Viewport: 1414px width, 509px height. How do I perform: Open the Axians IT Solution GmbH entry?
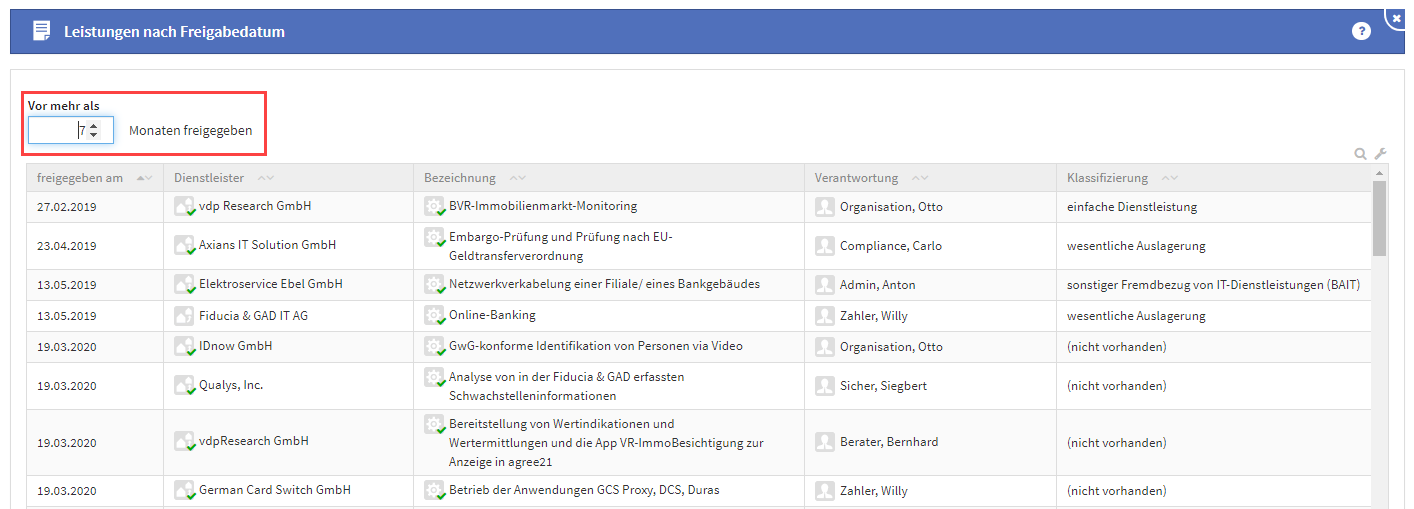tap(267, 245)
